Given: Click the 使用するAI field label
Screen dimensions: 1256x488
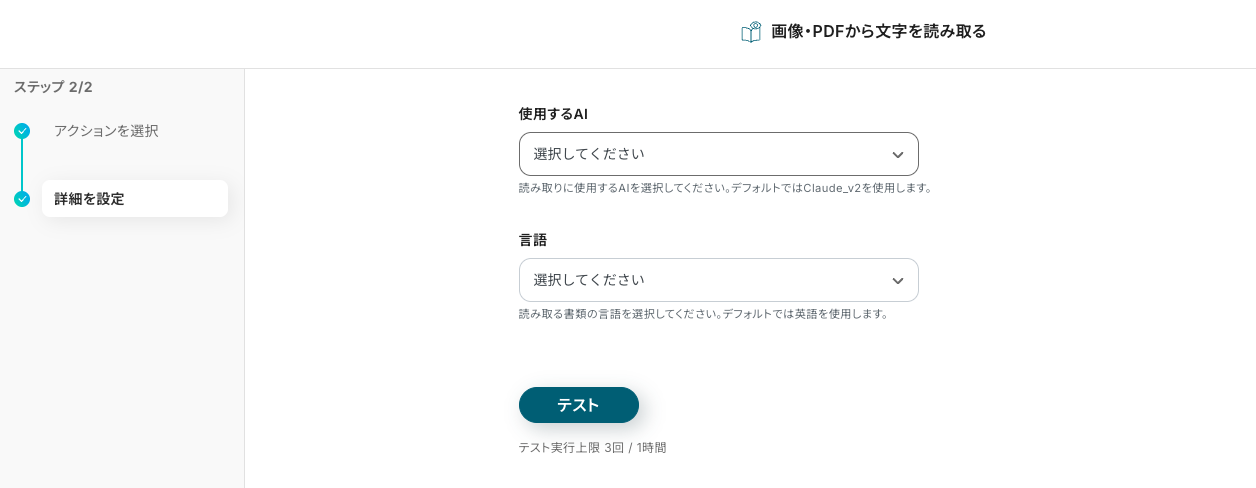Looking at the screenshot, I should click(553, 114).
